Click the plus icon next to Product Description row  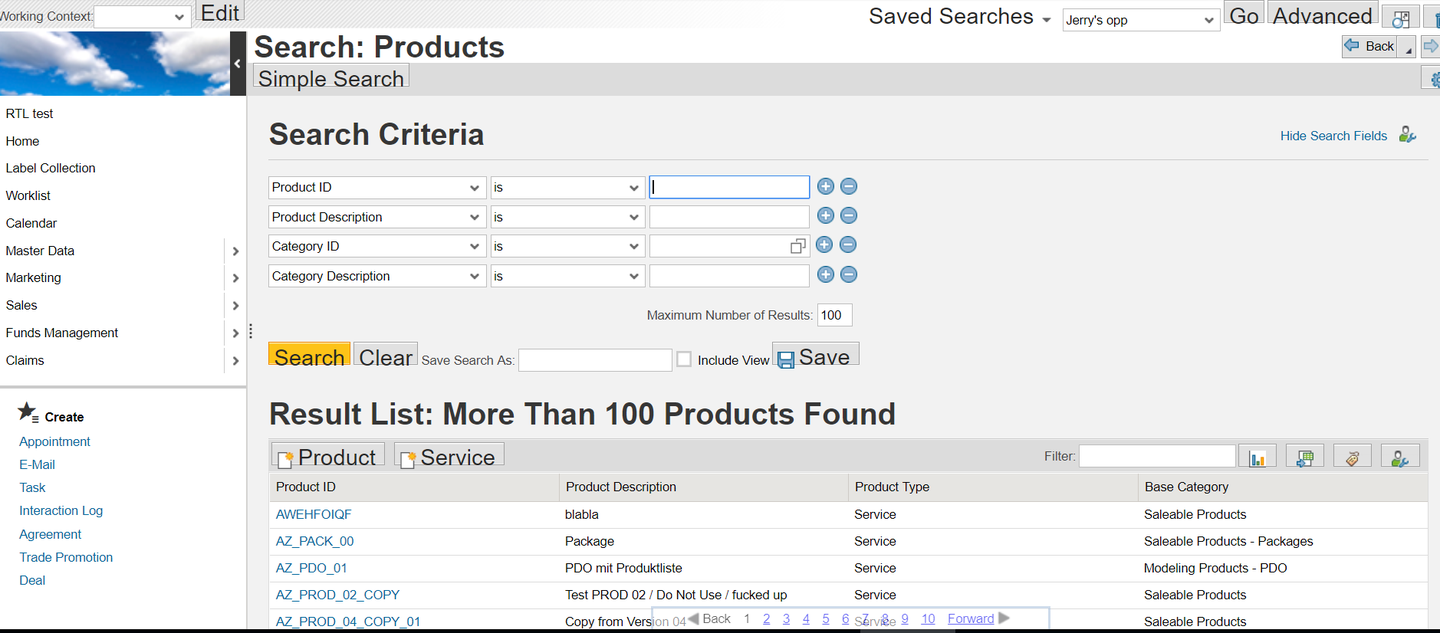pos(824,215)
